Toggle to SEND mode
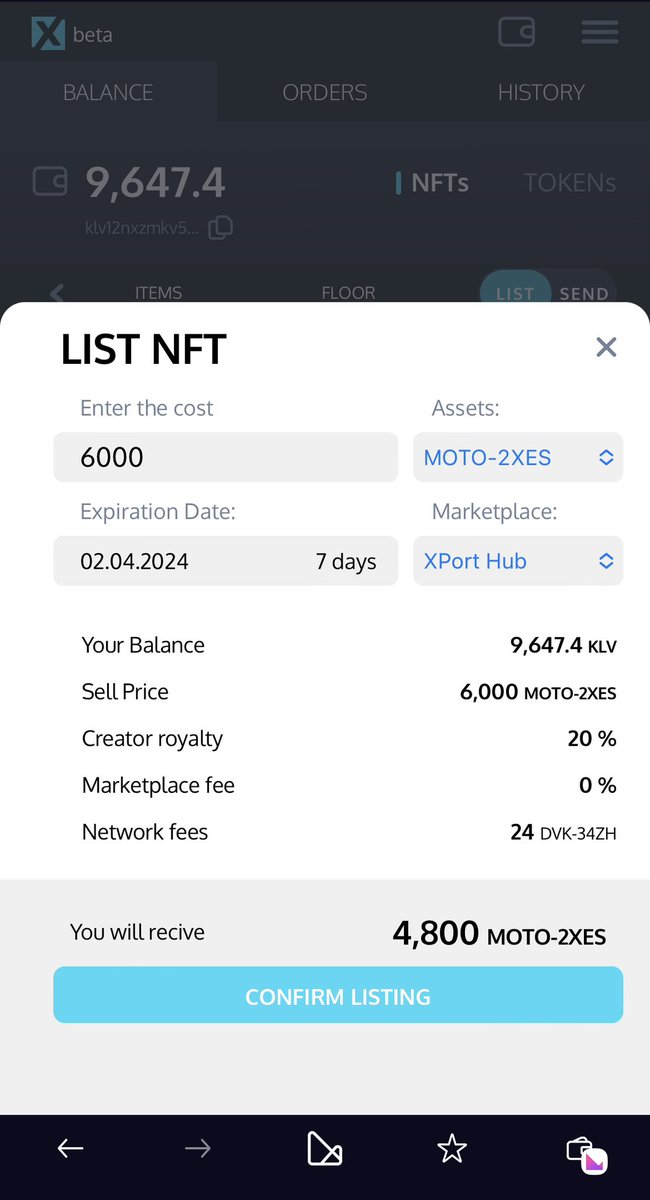Image resolution: width=650 pixels, height=1200 pixels. [x=584, y=294]
